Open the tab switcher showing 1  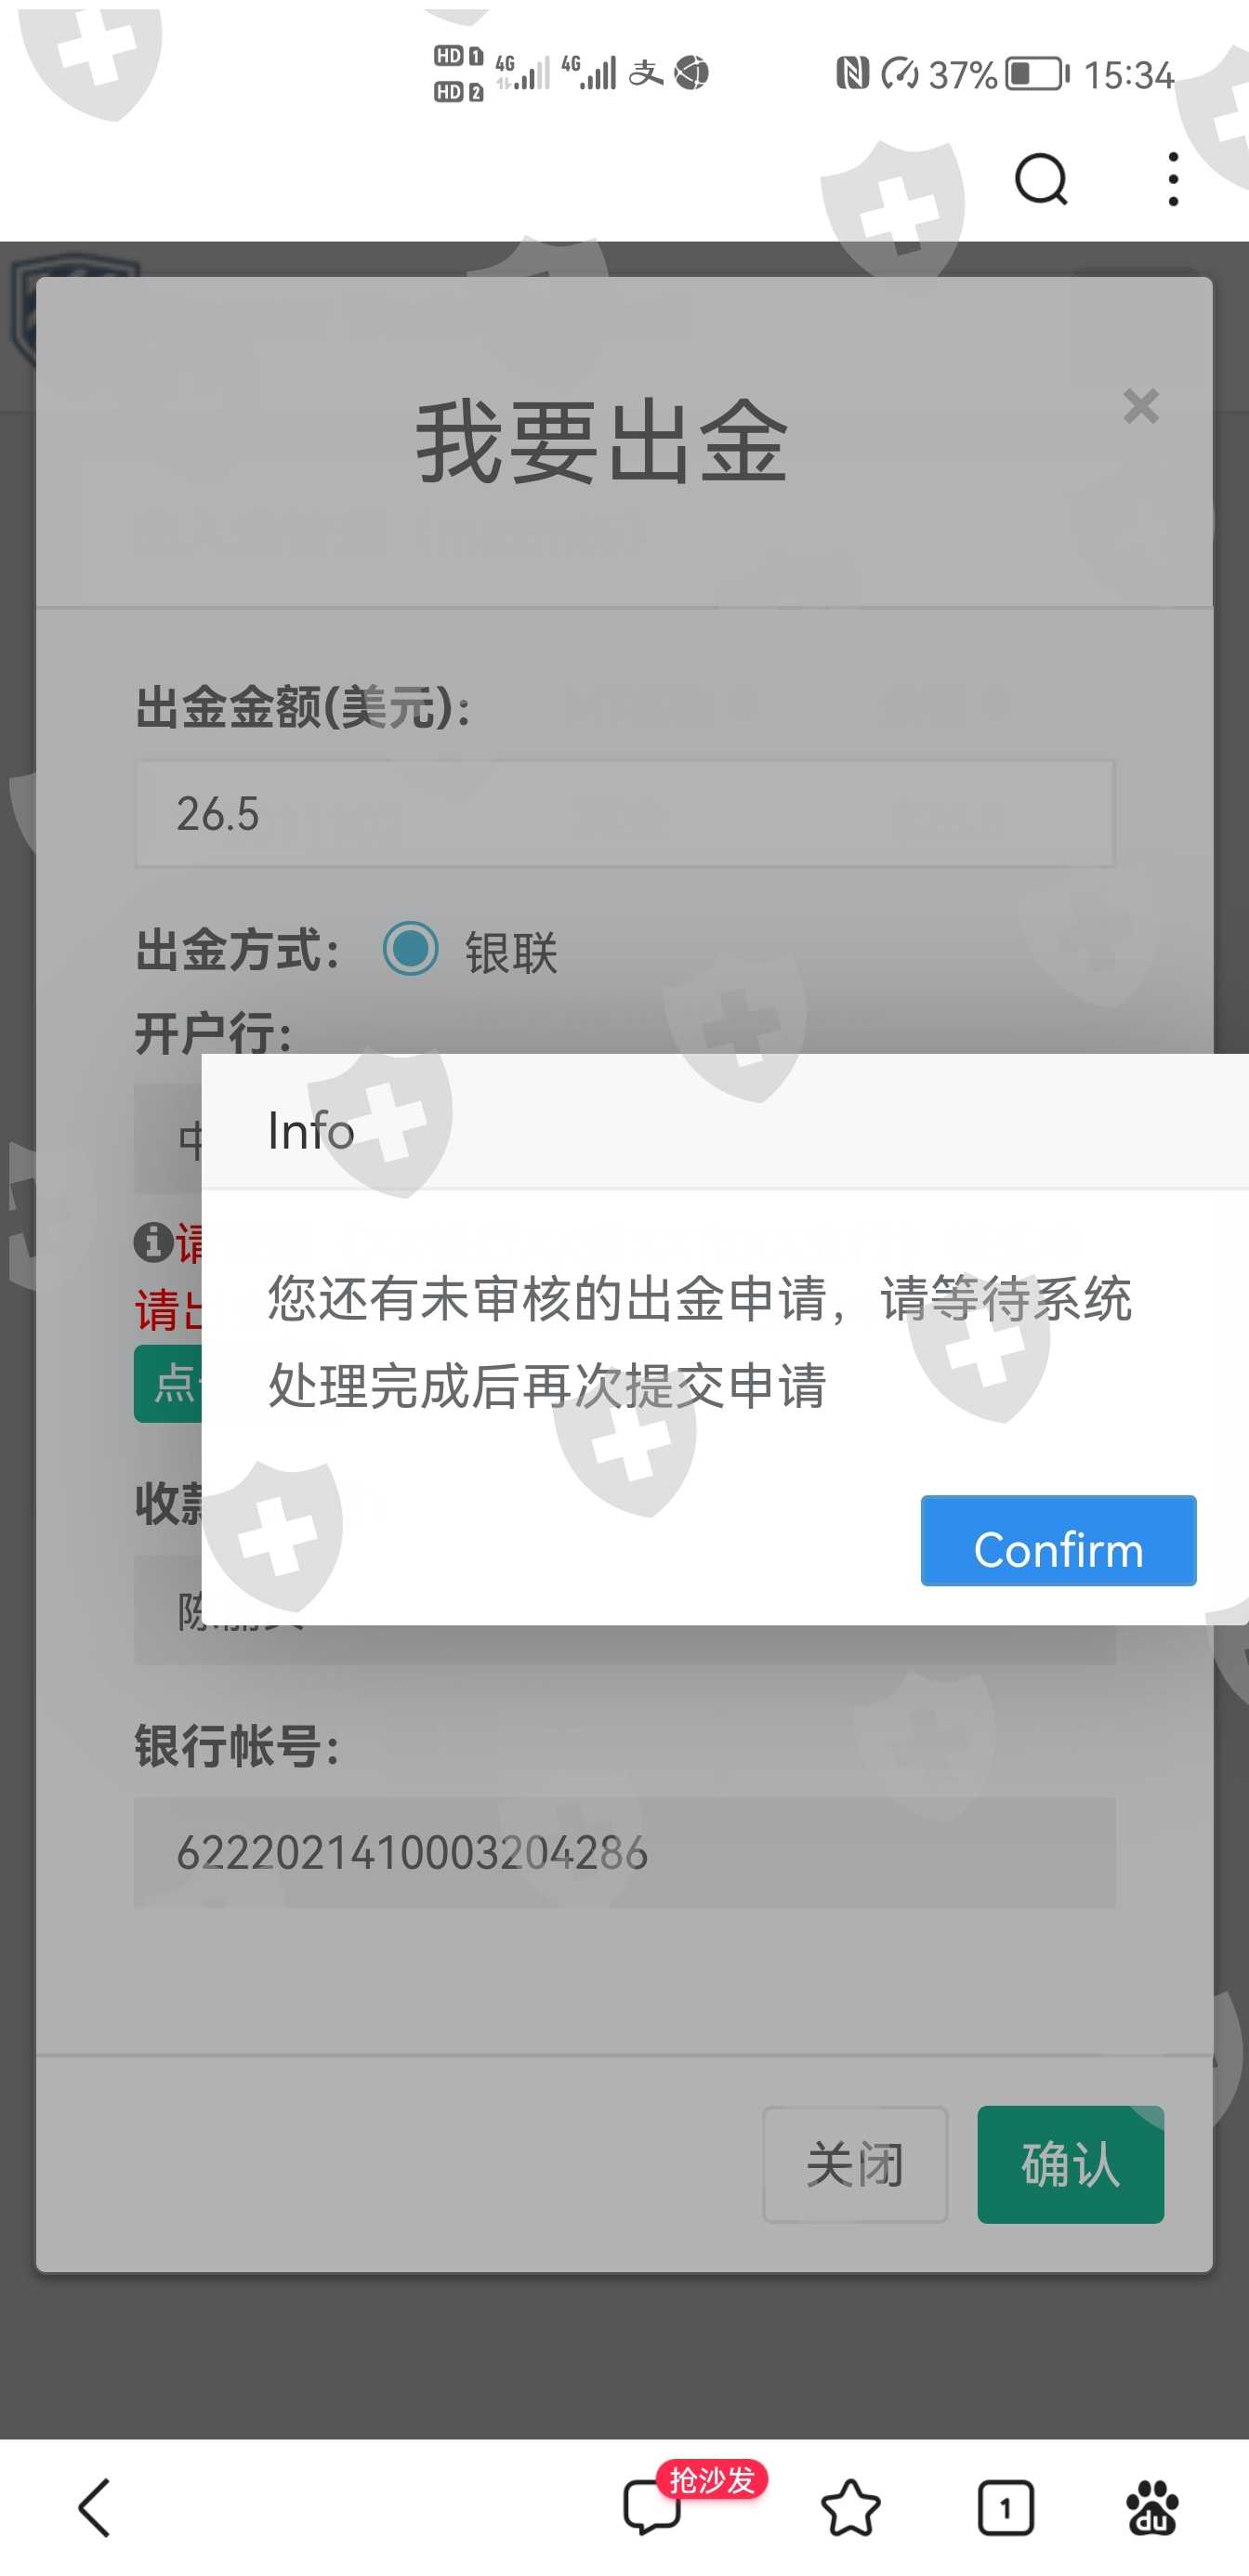point(1005,2508)
